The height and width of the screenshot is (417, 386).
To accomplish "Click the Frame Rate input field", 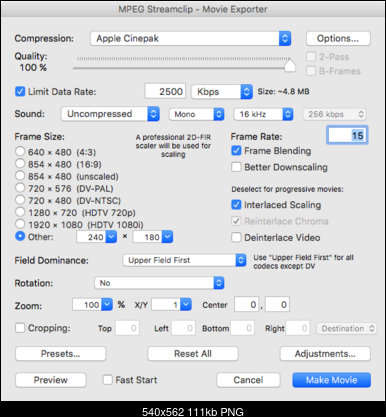I will (347, 135).
